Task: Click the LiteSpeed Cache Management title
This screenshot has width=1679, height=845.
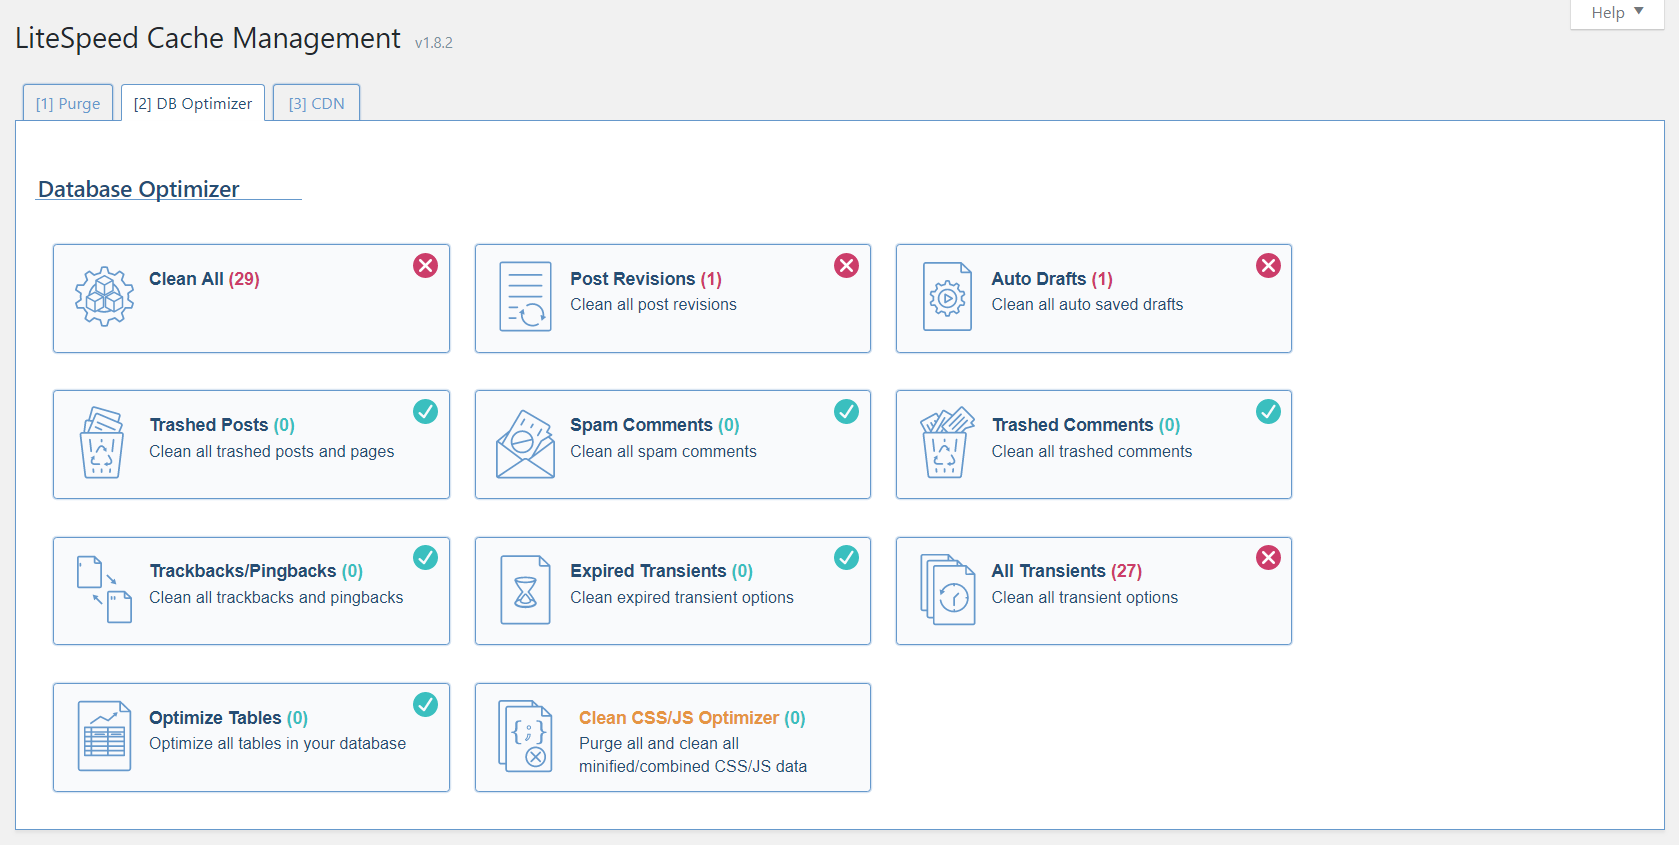Action: click(x=208, y=38)
